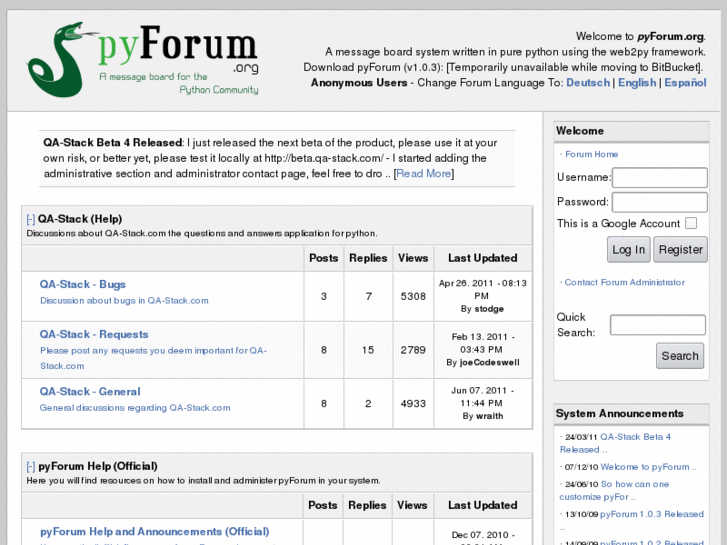727x545 pixels.
Task: Click 'By joeCodeswell' last updated text
Action: tap(483, 362)
